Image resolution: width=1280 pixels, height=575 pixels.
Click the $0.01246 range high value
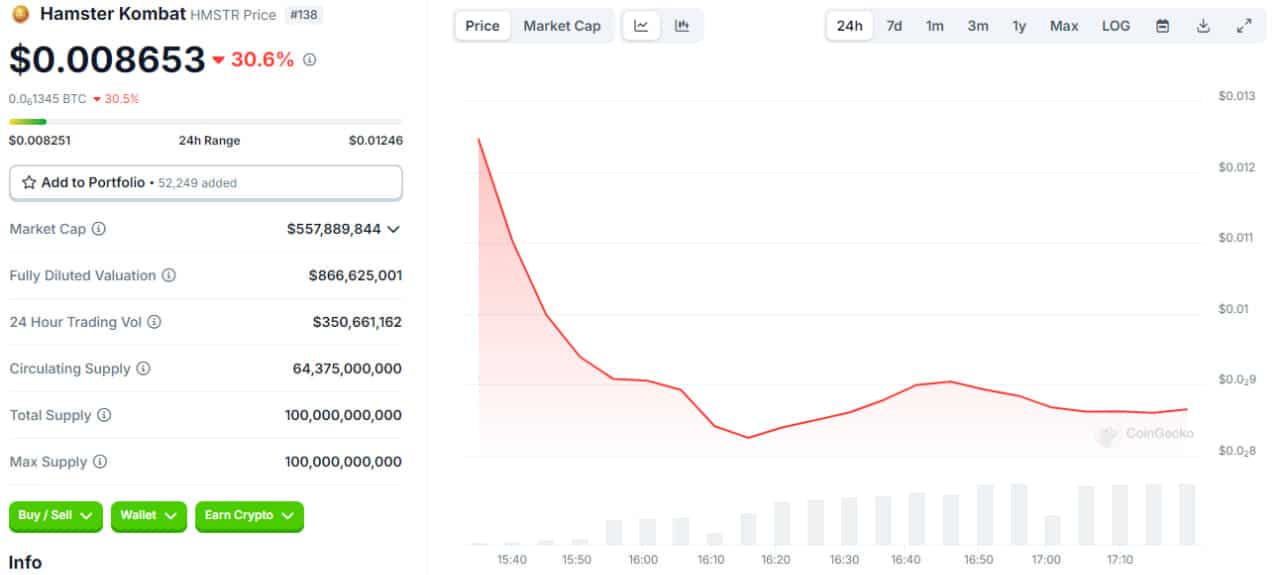tap(376, 141)
